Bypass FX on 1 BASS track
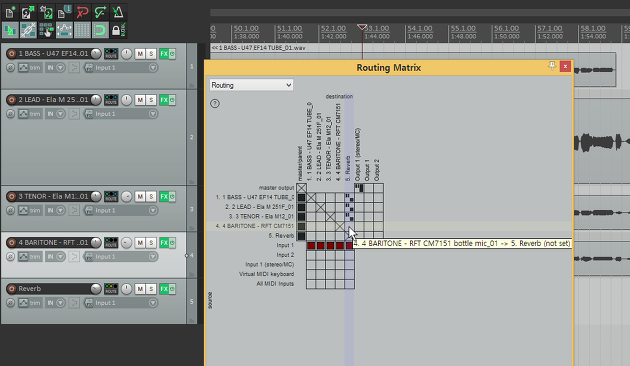The image size is (630, 366). (172, 53)
